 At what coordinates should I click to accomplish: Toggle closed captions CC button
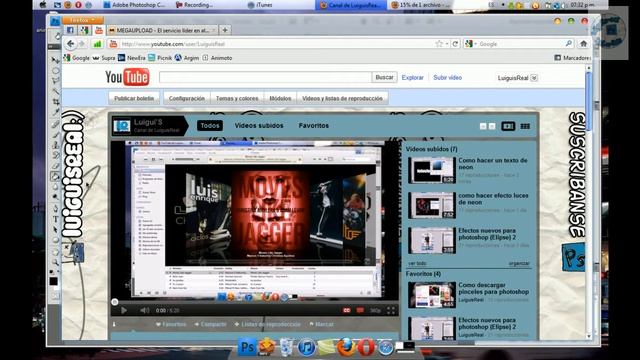coord(347,311)
